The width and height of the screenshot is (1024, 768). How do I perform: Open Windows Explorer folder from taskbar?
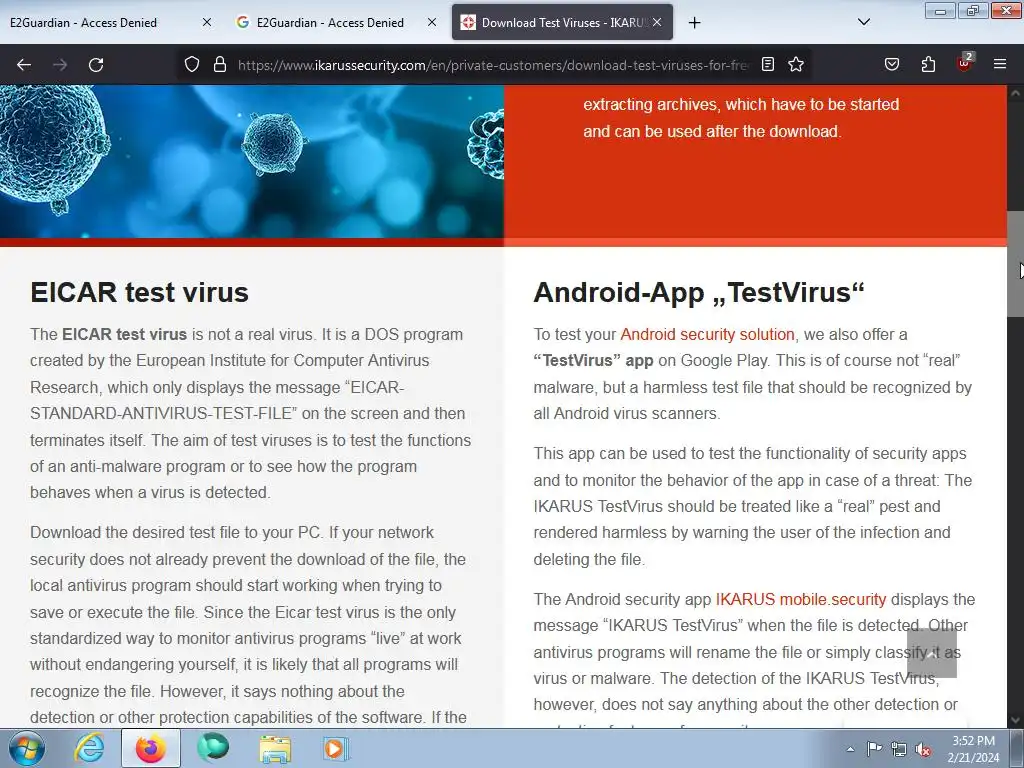[275, 748]
